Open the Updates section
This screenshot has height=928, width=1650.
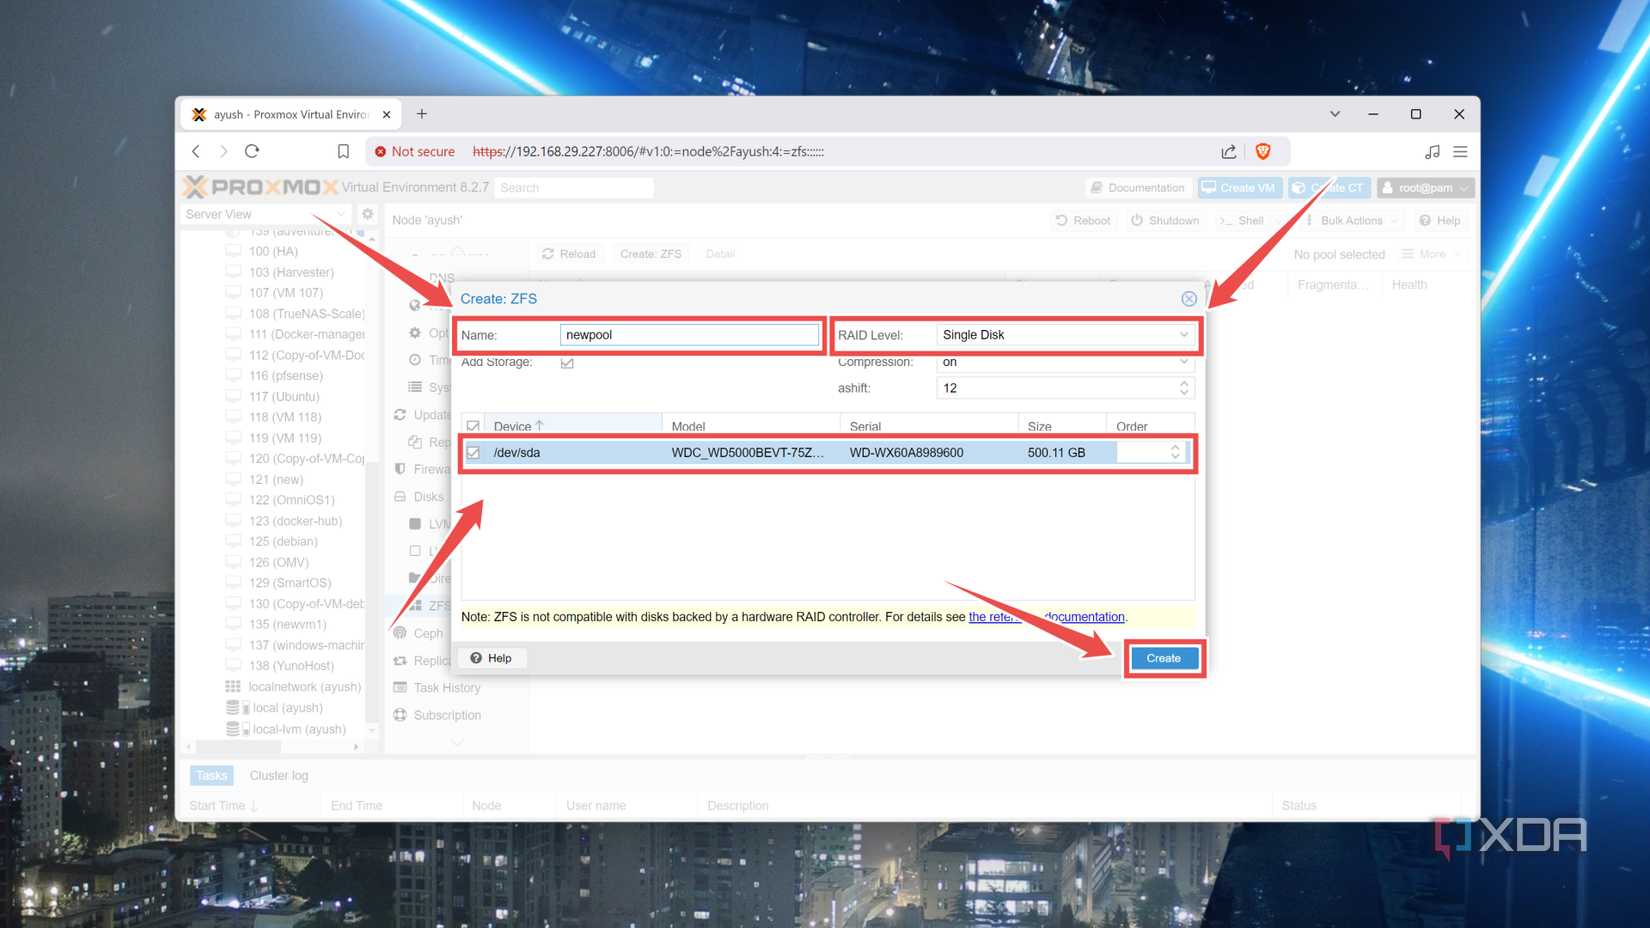click(426, 415)
